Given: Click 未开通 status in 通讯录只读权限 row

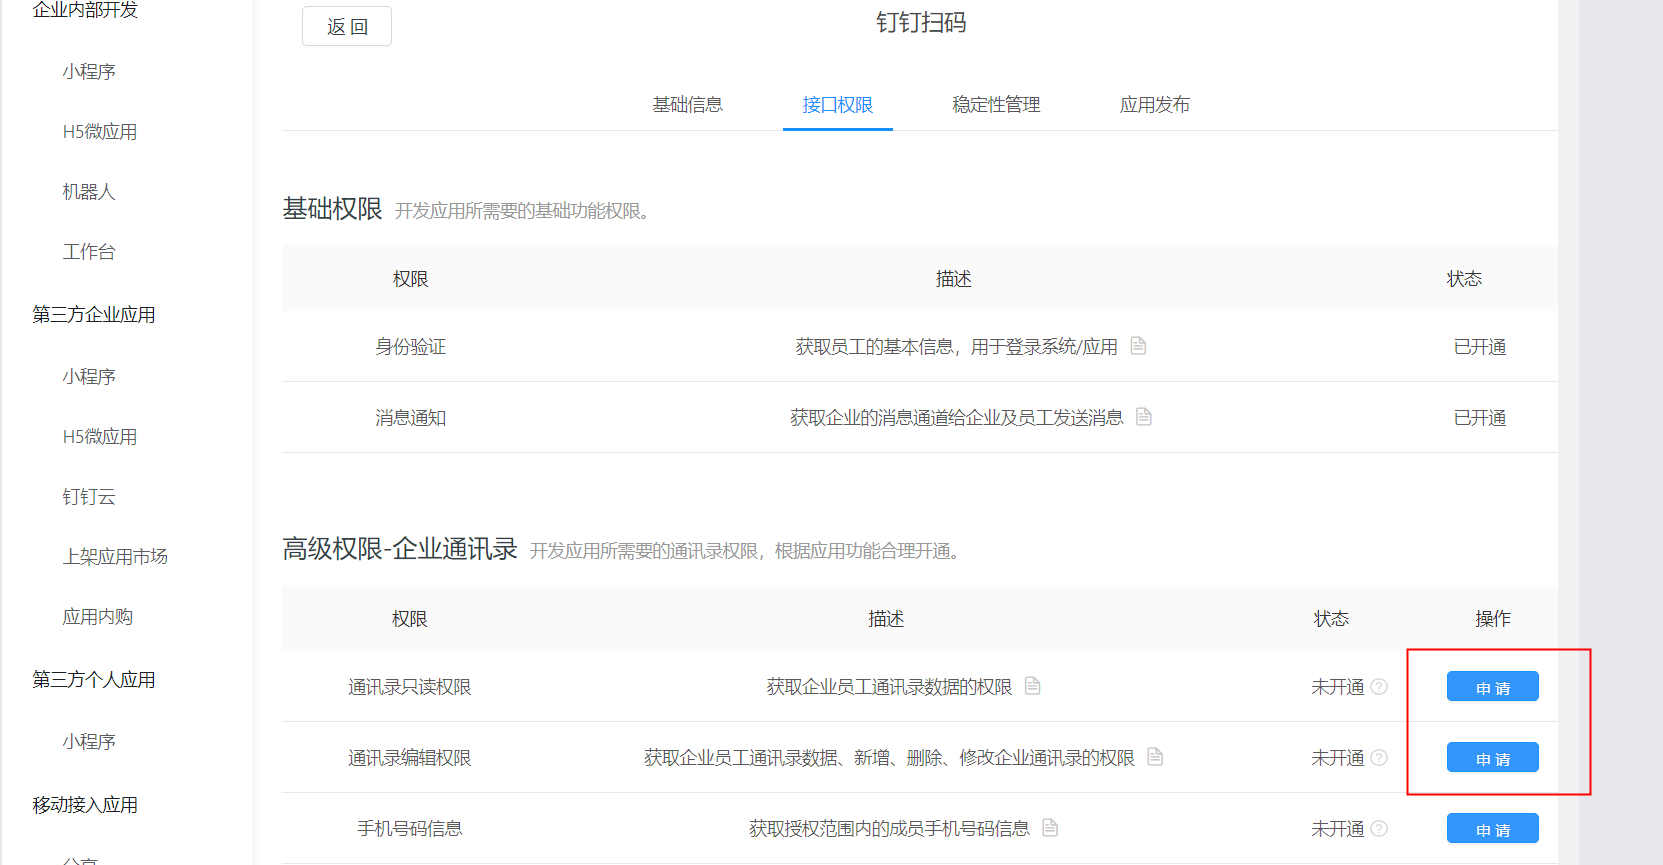Looking at the screenshot, I should point(1338,687).
